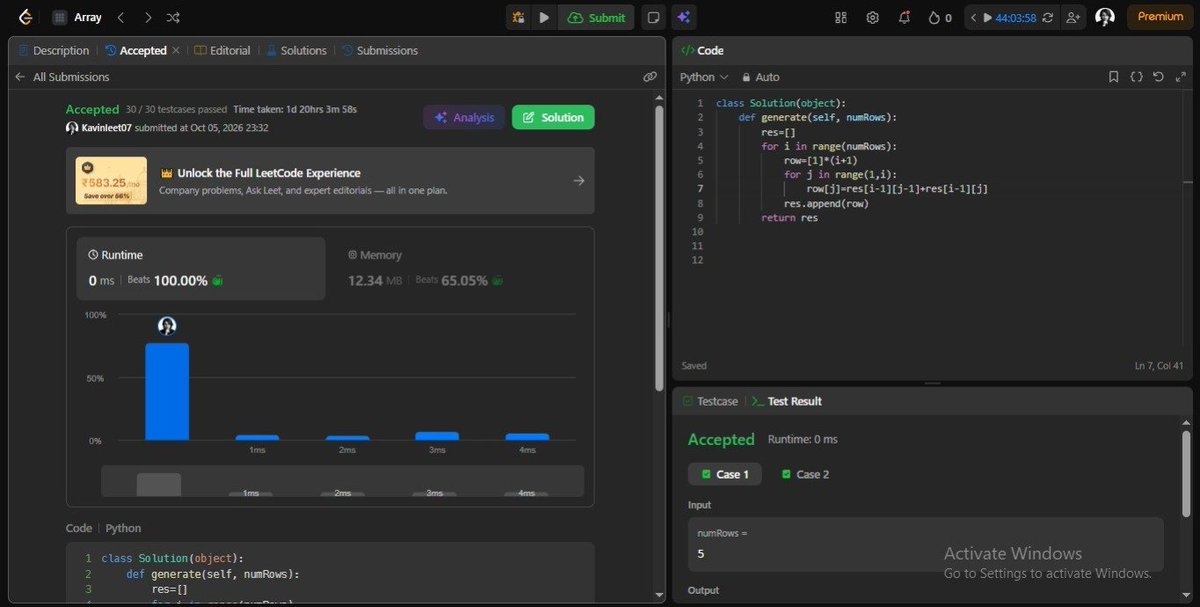Open the Python language dropdown
The width and height of the screenshot is (1200, 607).
[704, 77]
